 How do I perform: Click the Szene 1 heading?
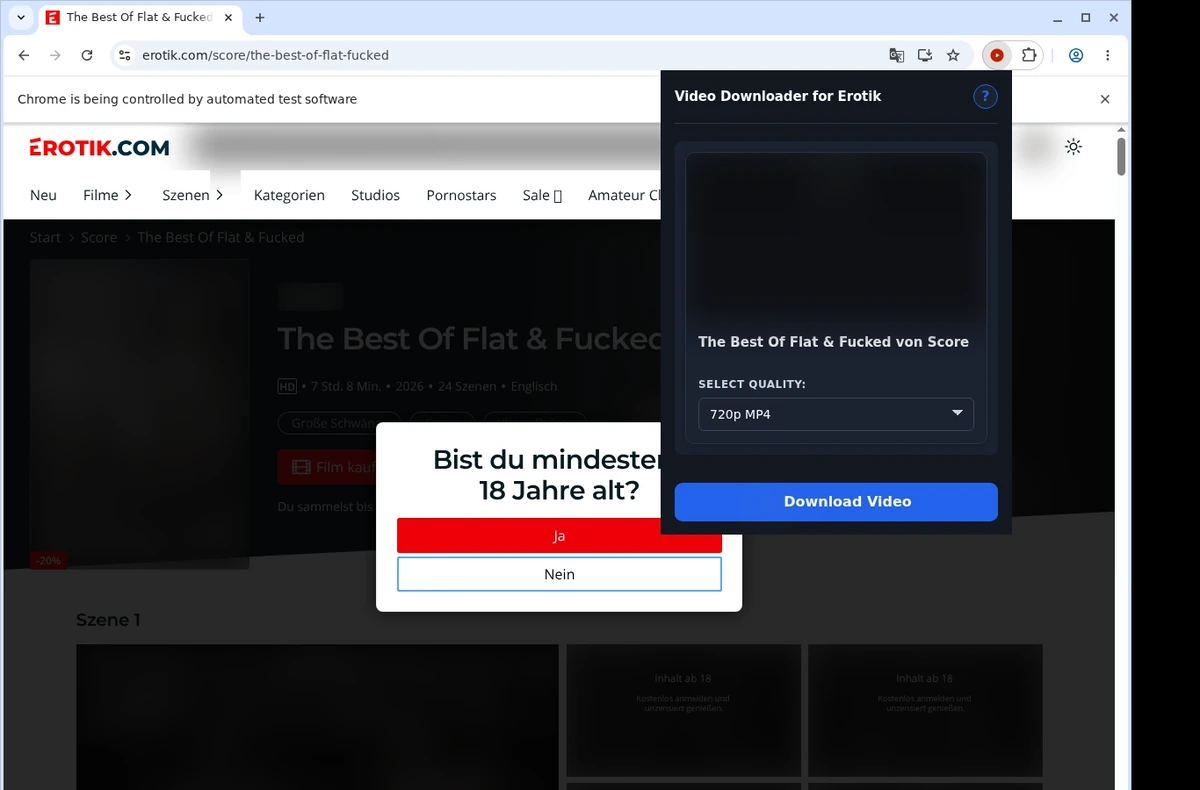[108, 620]
